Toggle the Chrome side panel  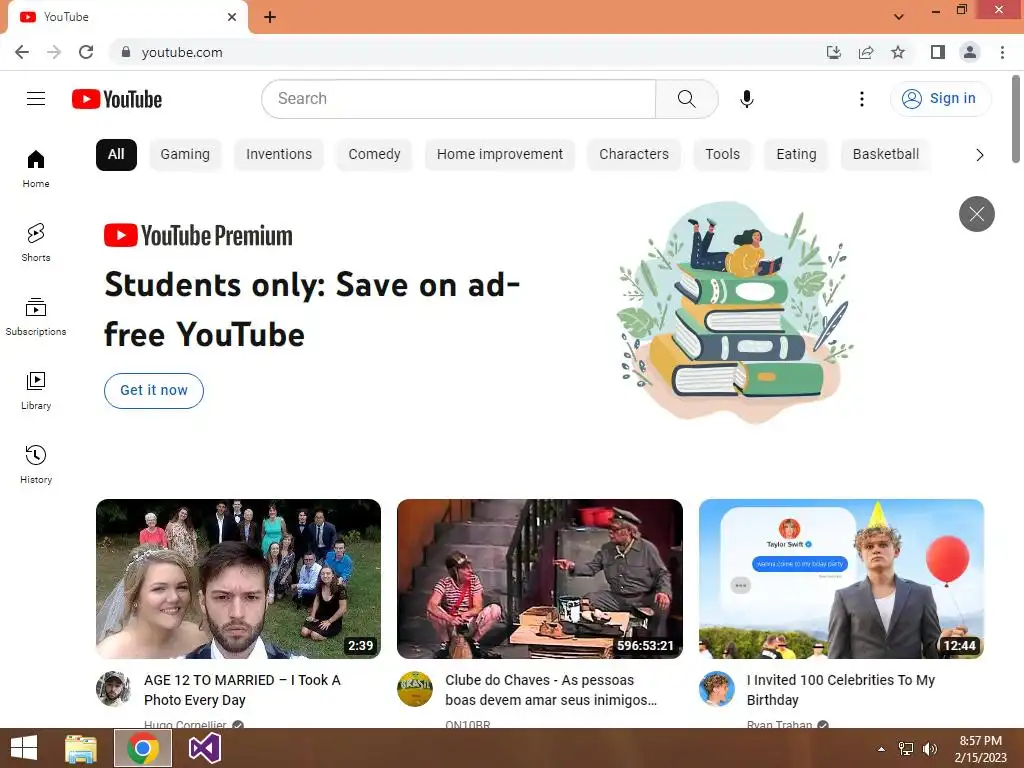(938, 52)
